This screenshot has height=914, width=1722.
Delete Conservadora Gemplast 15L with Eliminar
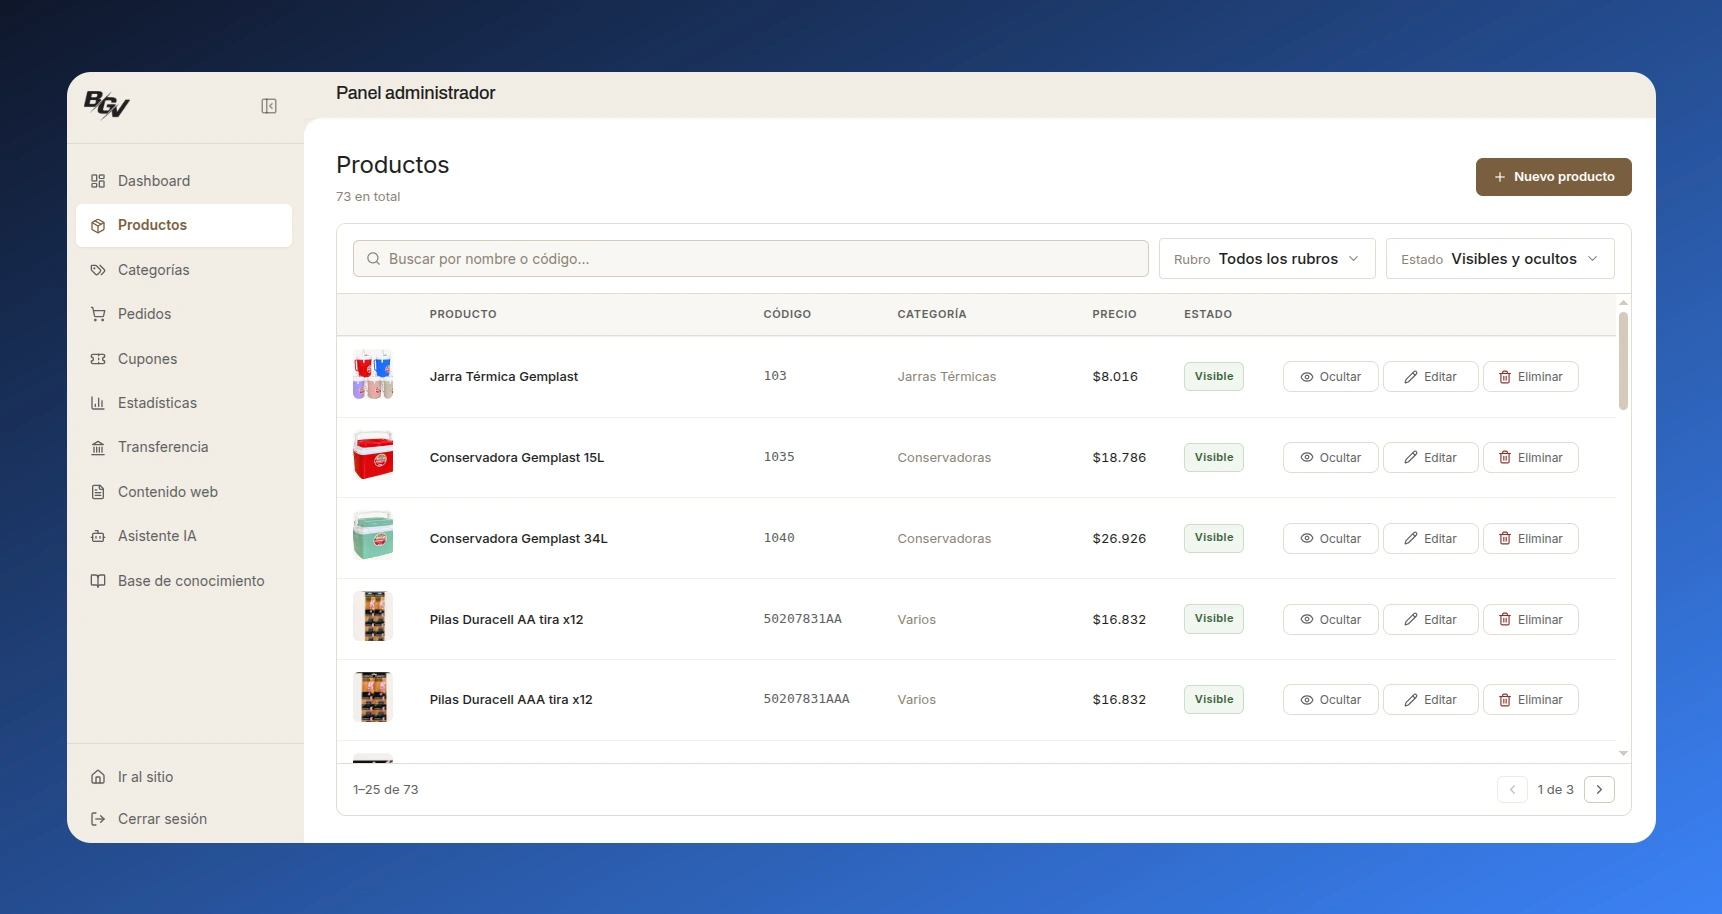[x=1530, y=458]
